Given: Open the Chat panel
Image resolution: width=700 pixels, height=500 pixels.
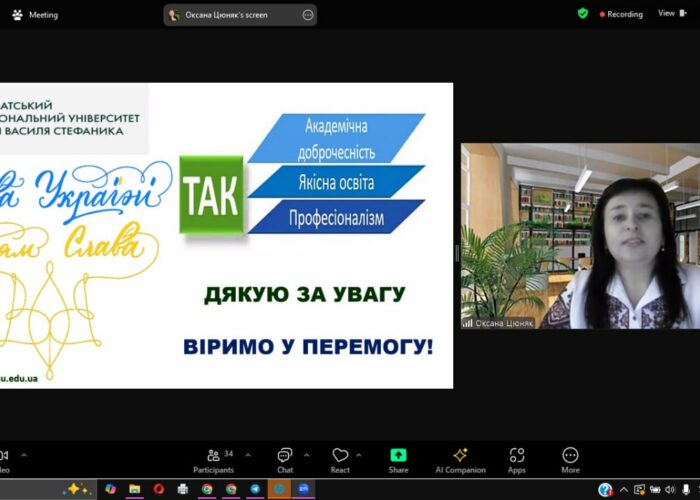Looking at the screenshot, I should click(x=285, y=459).
